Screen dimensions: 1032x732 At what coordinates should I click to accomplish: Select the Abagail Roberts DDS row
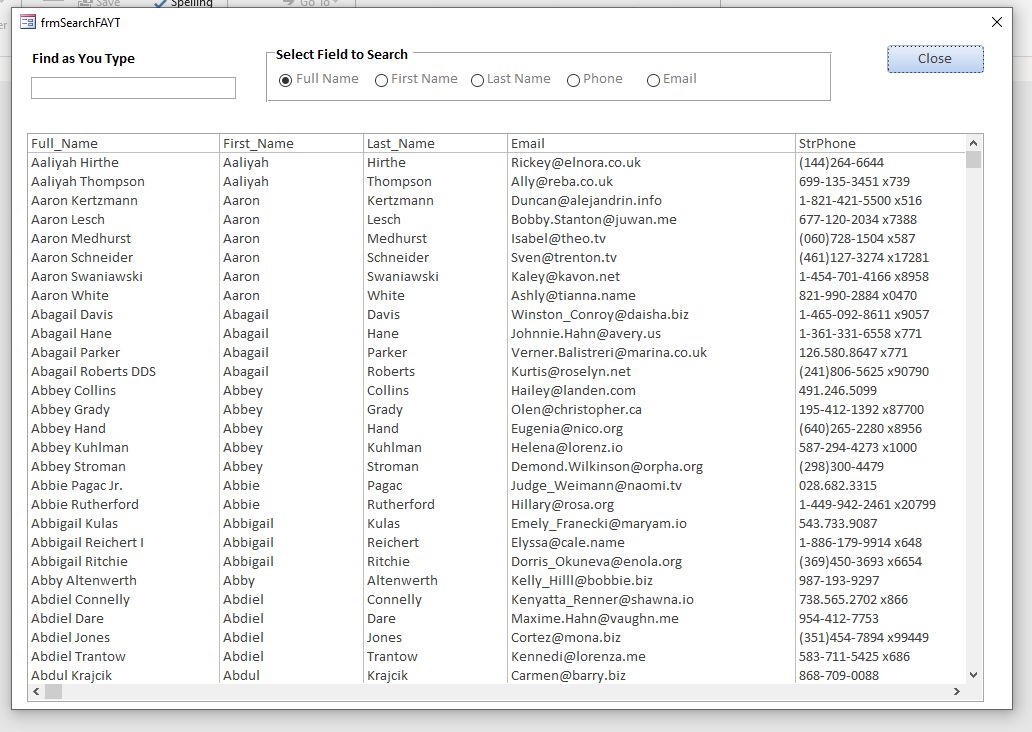(93, 371)
